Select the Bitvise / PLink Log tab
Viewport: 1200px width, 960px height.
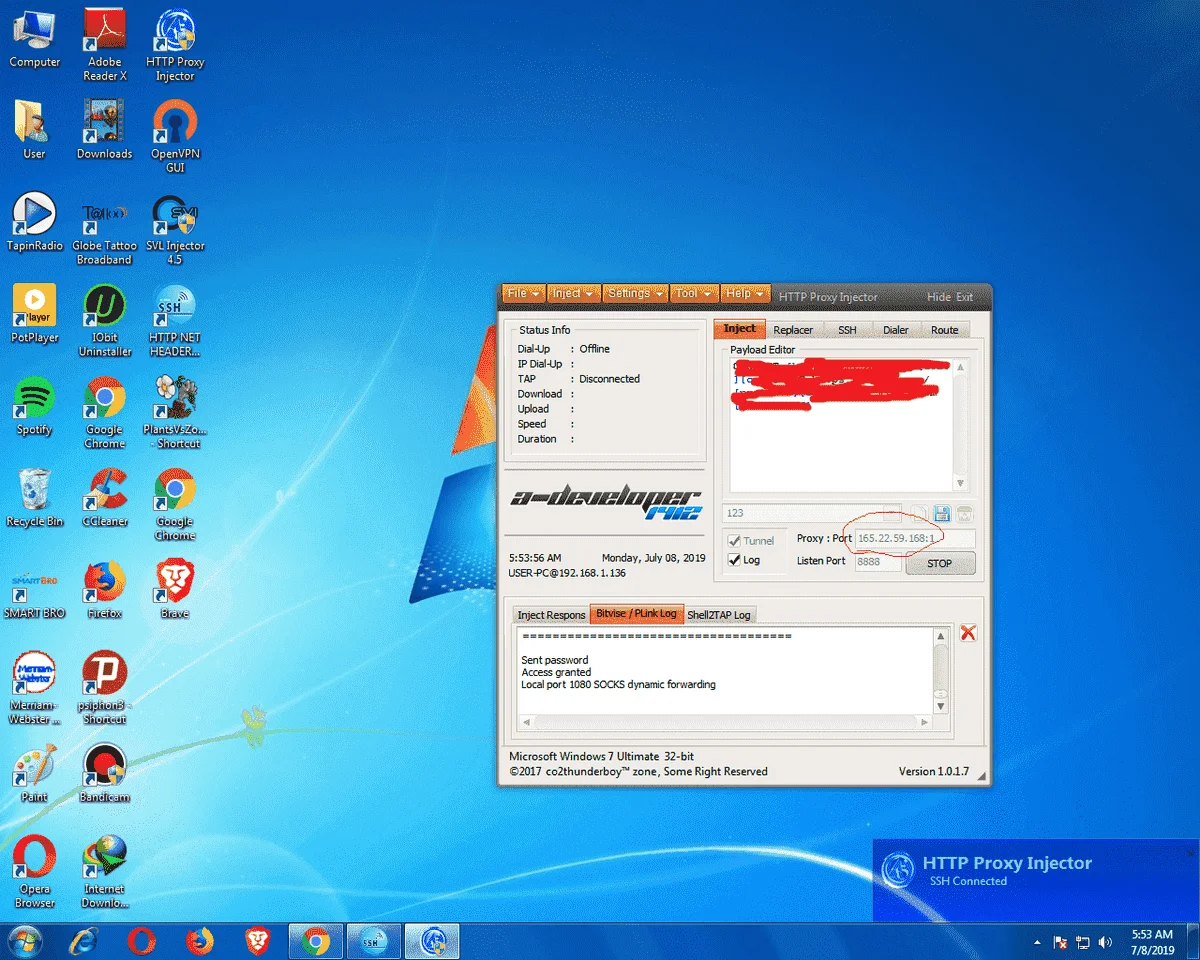click(636, 614)
